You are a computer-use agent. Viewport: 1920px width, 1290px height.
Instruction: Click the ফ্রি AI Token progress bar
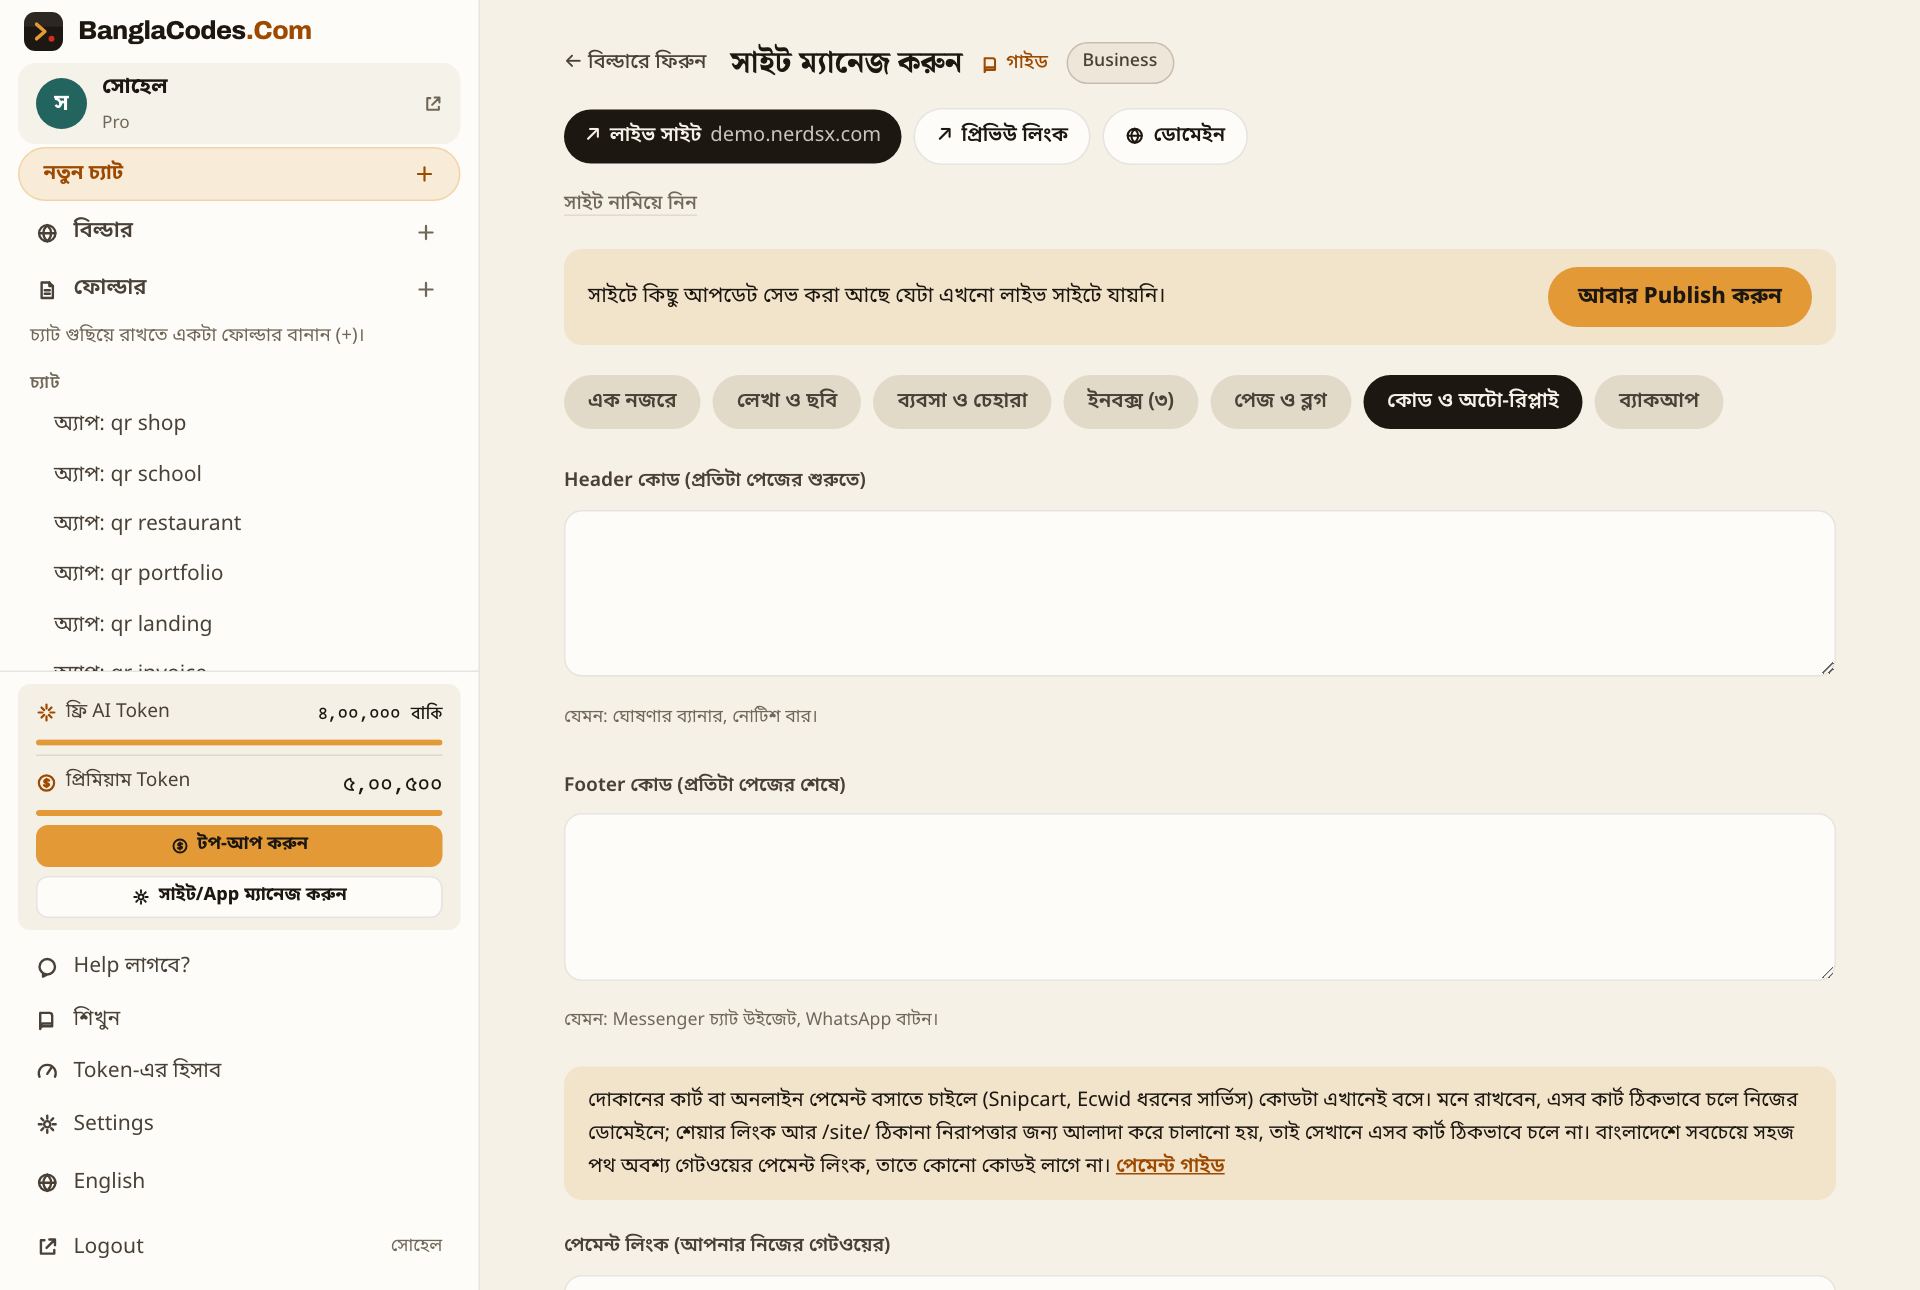[x=239, y=742]
